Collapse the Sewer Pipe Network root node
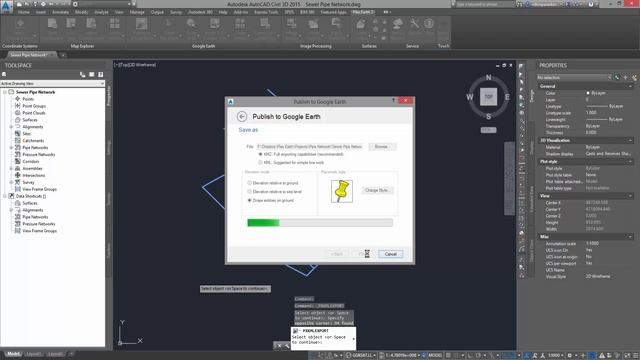640x360 pixels. pos(5,92)
